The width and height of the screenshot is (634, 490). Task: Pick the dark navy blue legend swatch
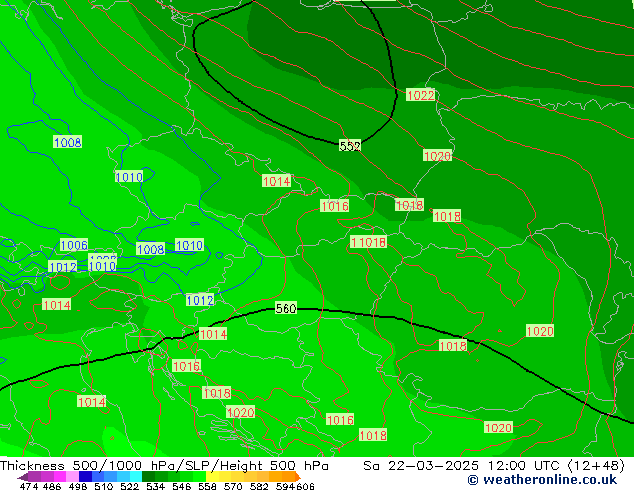(85, 477)
